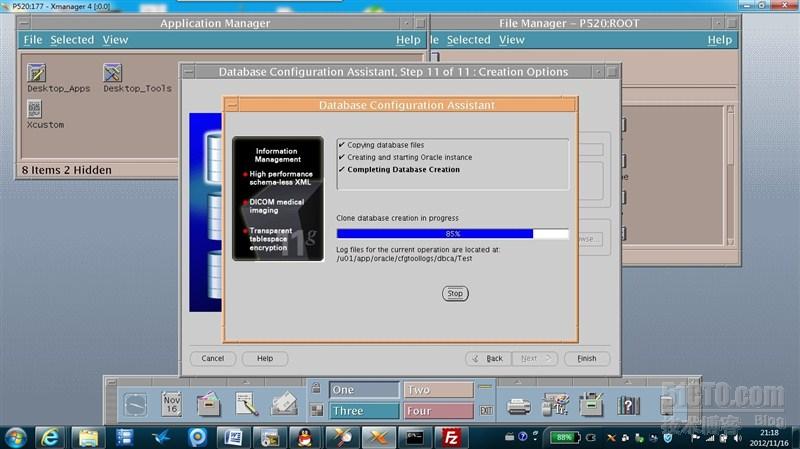Open FileZilla from the taskbar
Image resolution: width=800 pixels, height=449 pixels.
point(451,438)
